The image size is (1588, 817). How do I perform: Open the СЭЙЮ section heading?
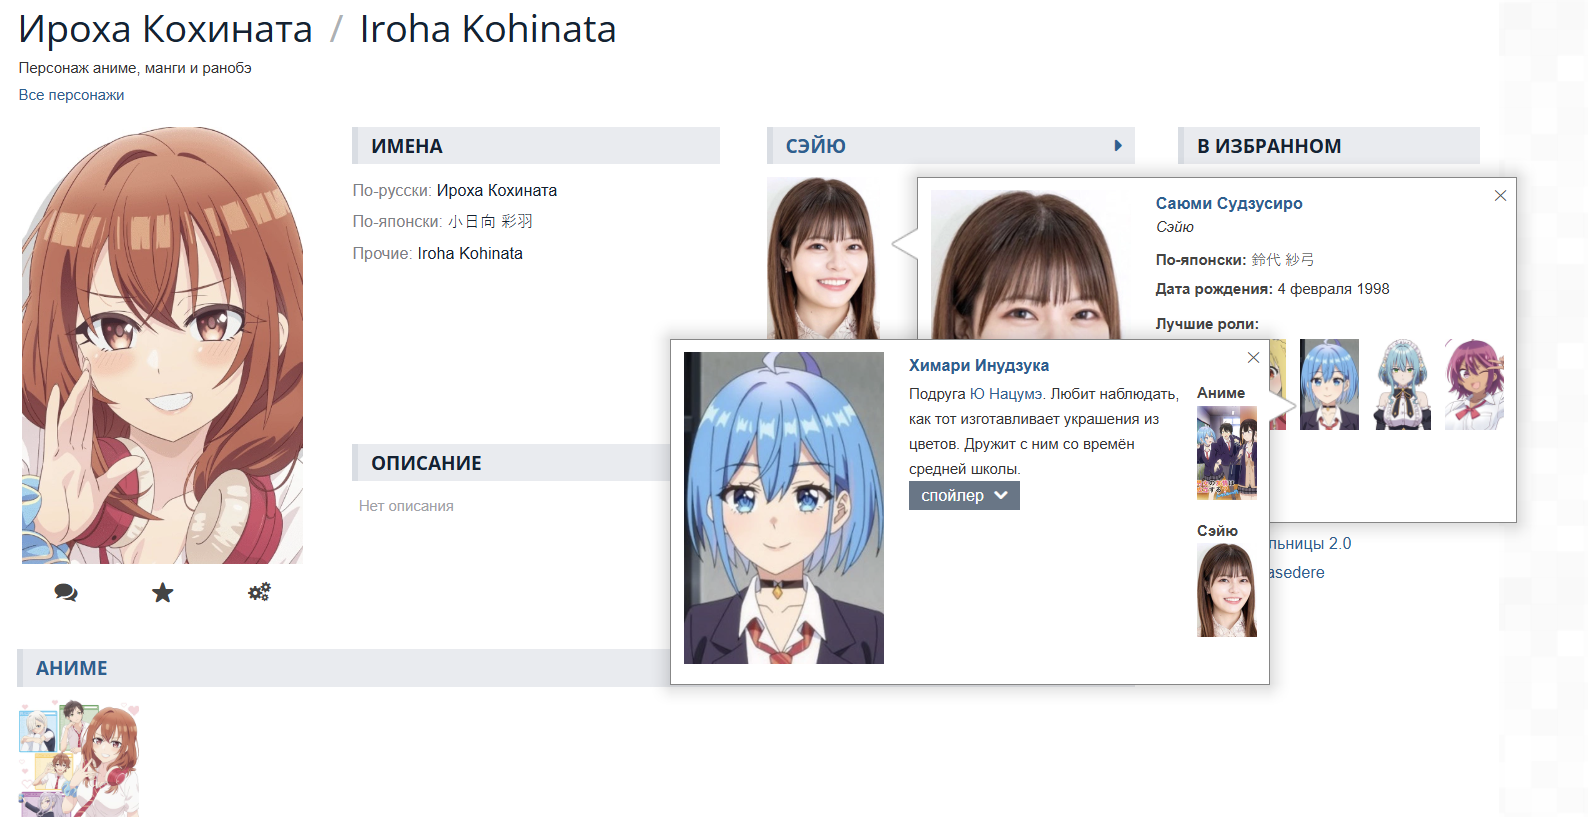pyautogui.click(x=816, y=146)
